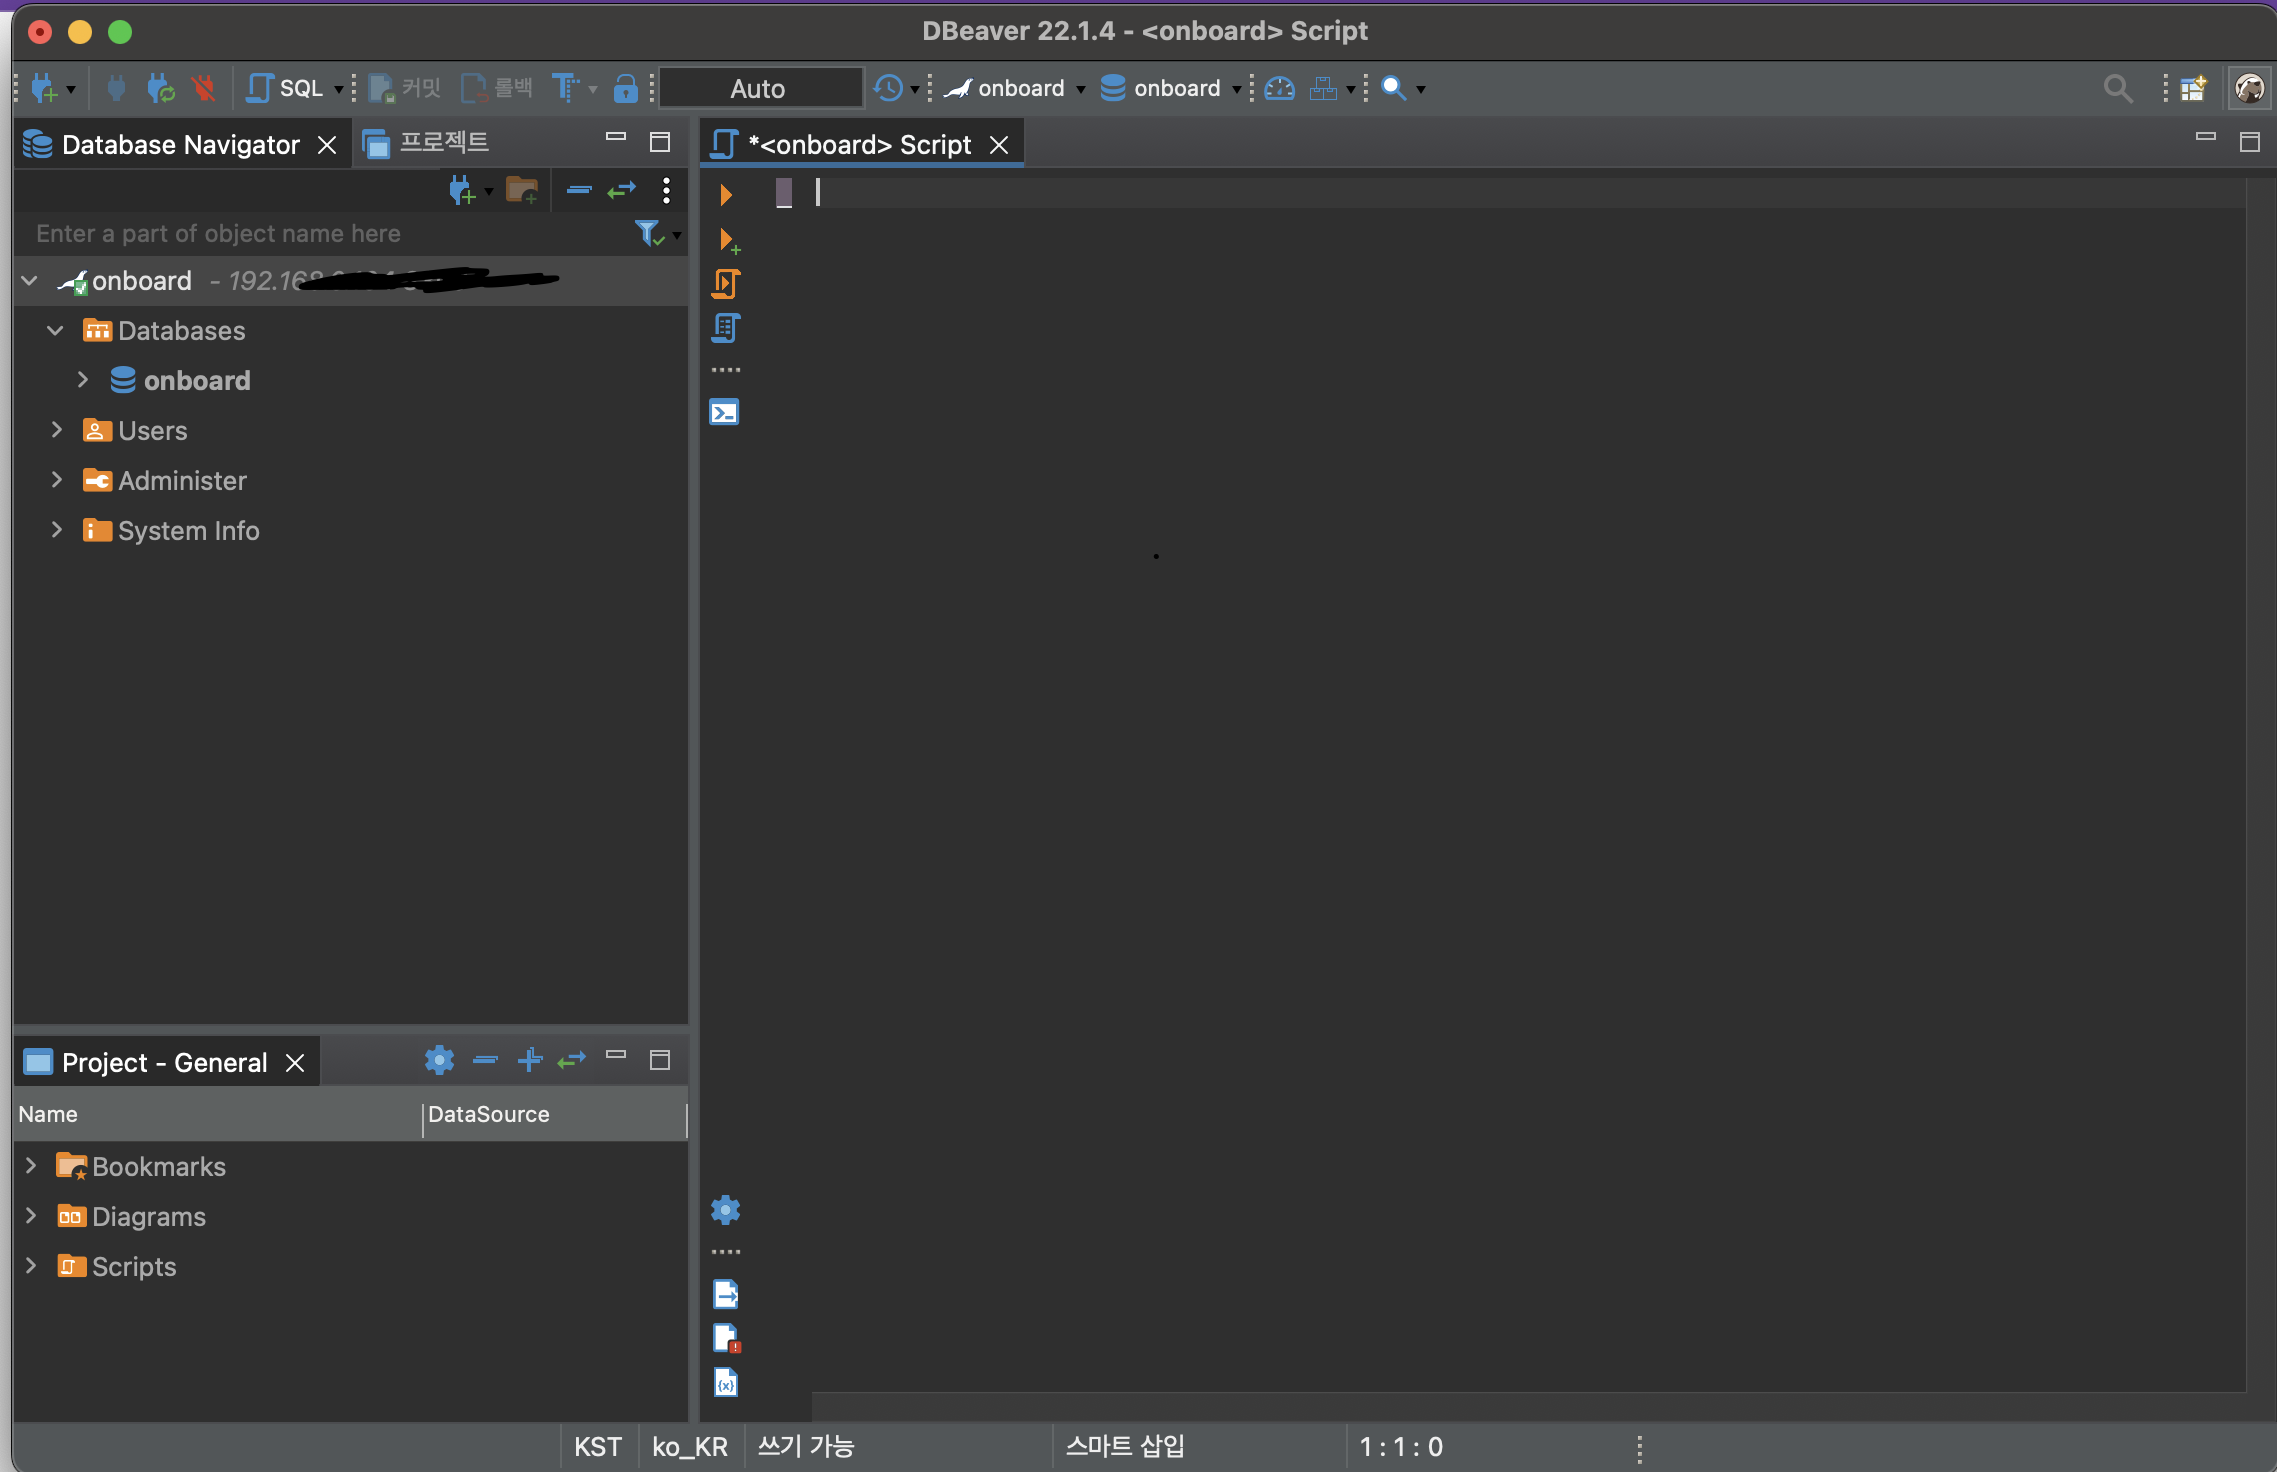Click the SQL editor button in toolbar
2277x1472 pixels.
[x=286, y=88]
